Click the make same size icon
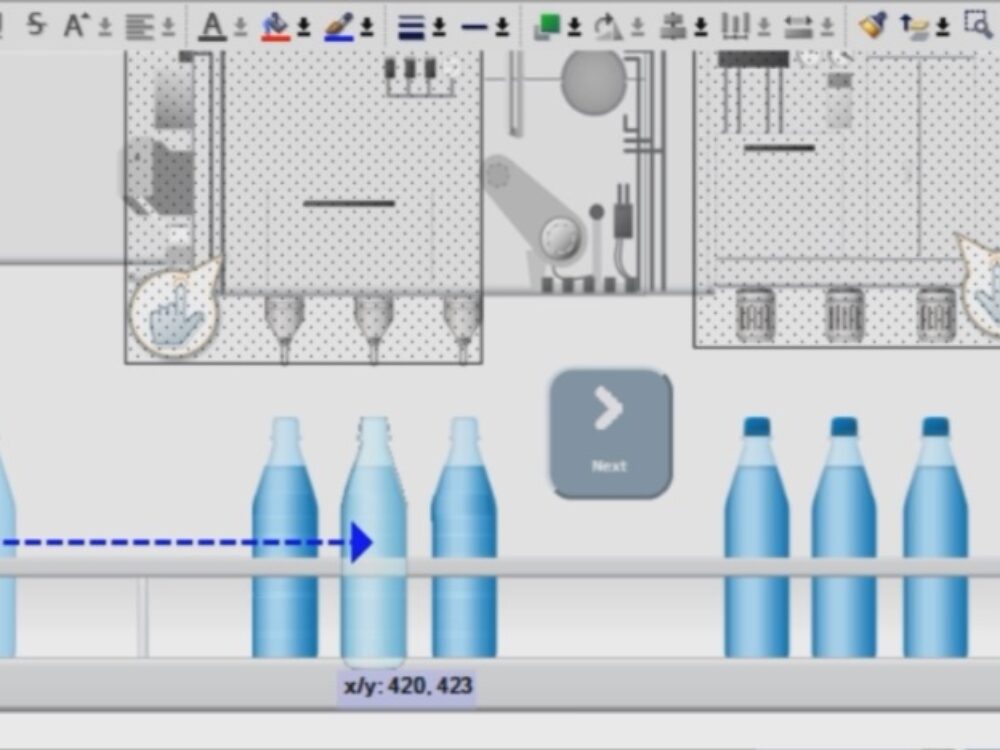This screenshot has height=750, width=1000. [797, 27]
